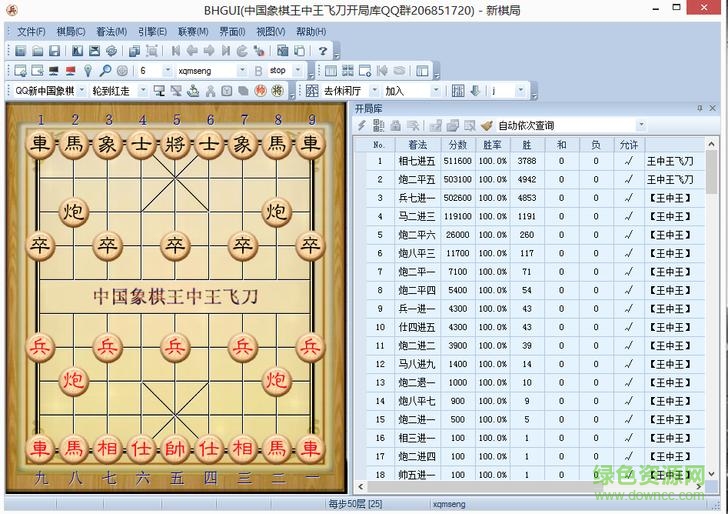Open the small dropdown showing i
This screenshot has width=728, height=514.
pyautogui.click(x=520, y=91)
